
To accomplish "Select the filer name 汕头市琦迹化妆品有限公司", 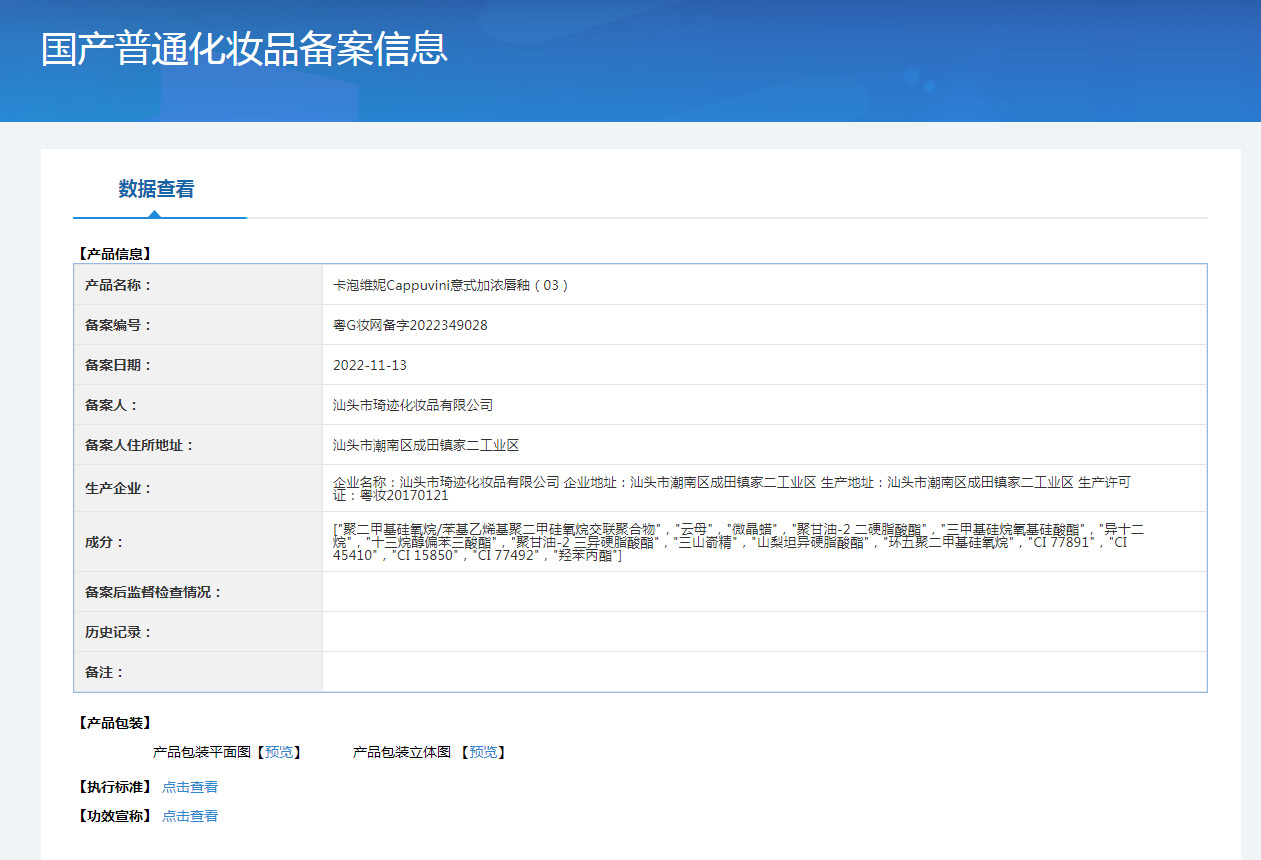I will (x=413, y=405).
